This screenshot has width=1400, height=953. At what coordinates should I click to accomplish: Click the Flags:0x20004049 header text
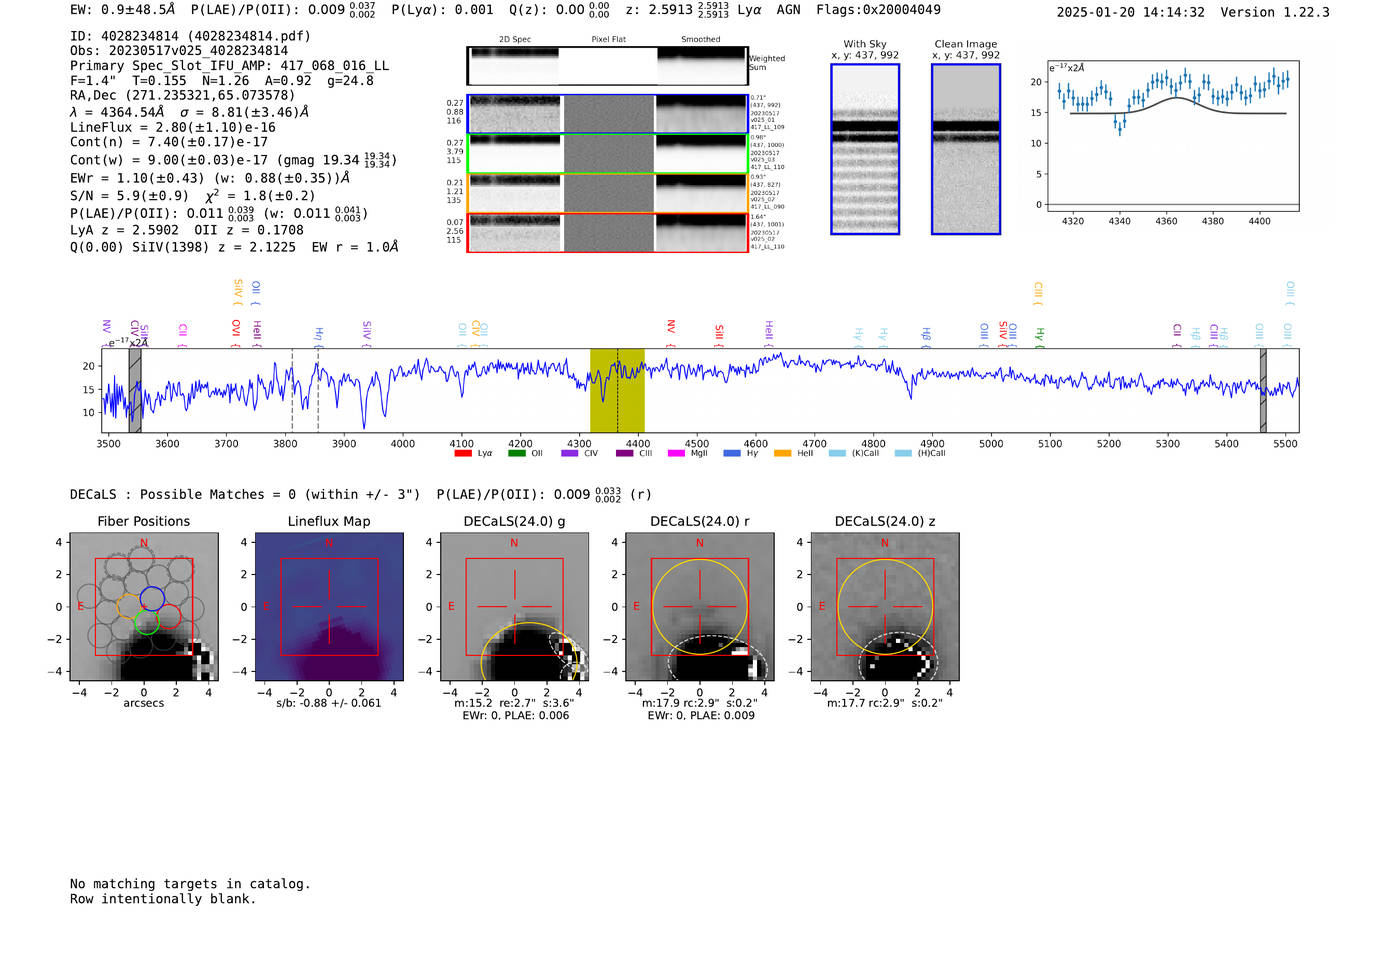878,10
